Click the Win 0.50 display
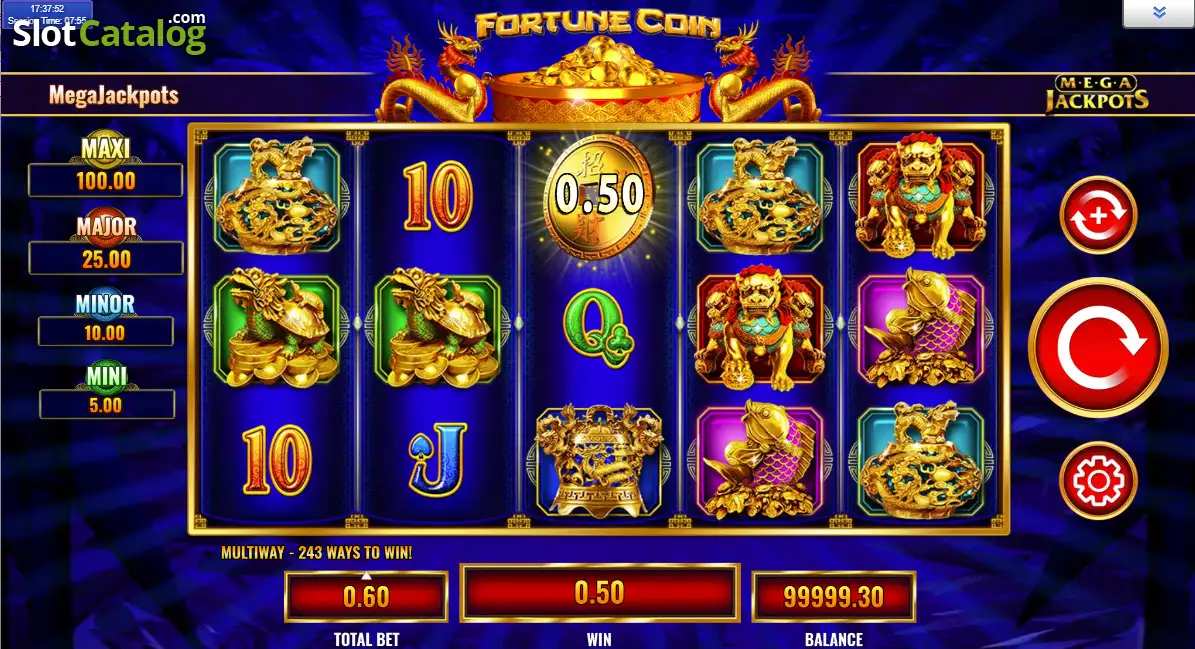This screenshot has height=649, width=1195. [x=600, y=593]
